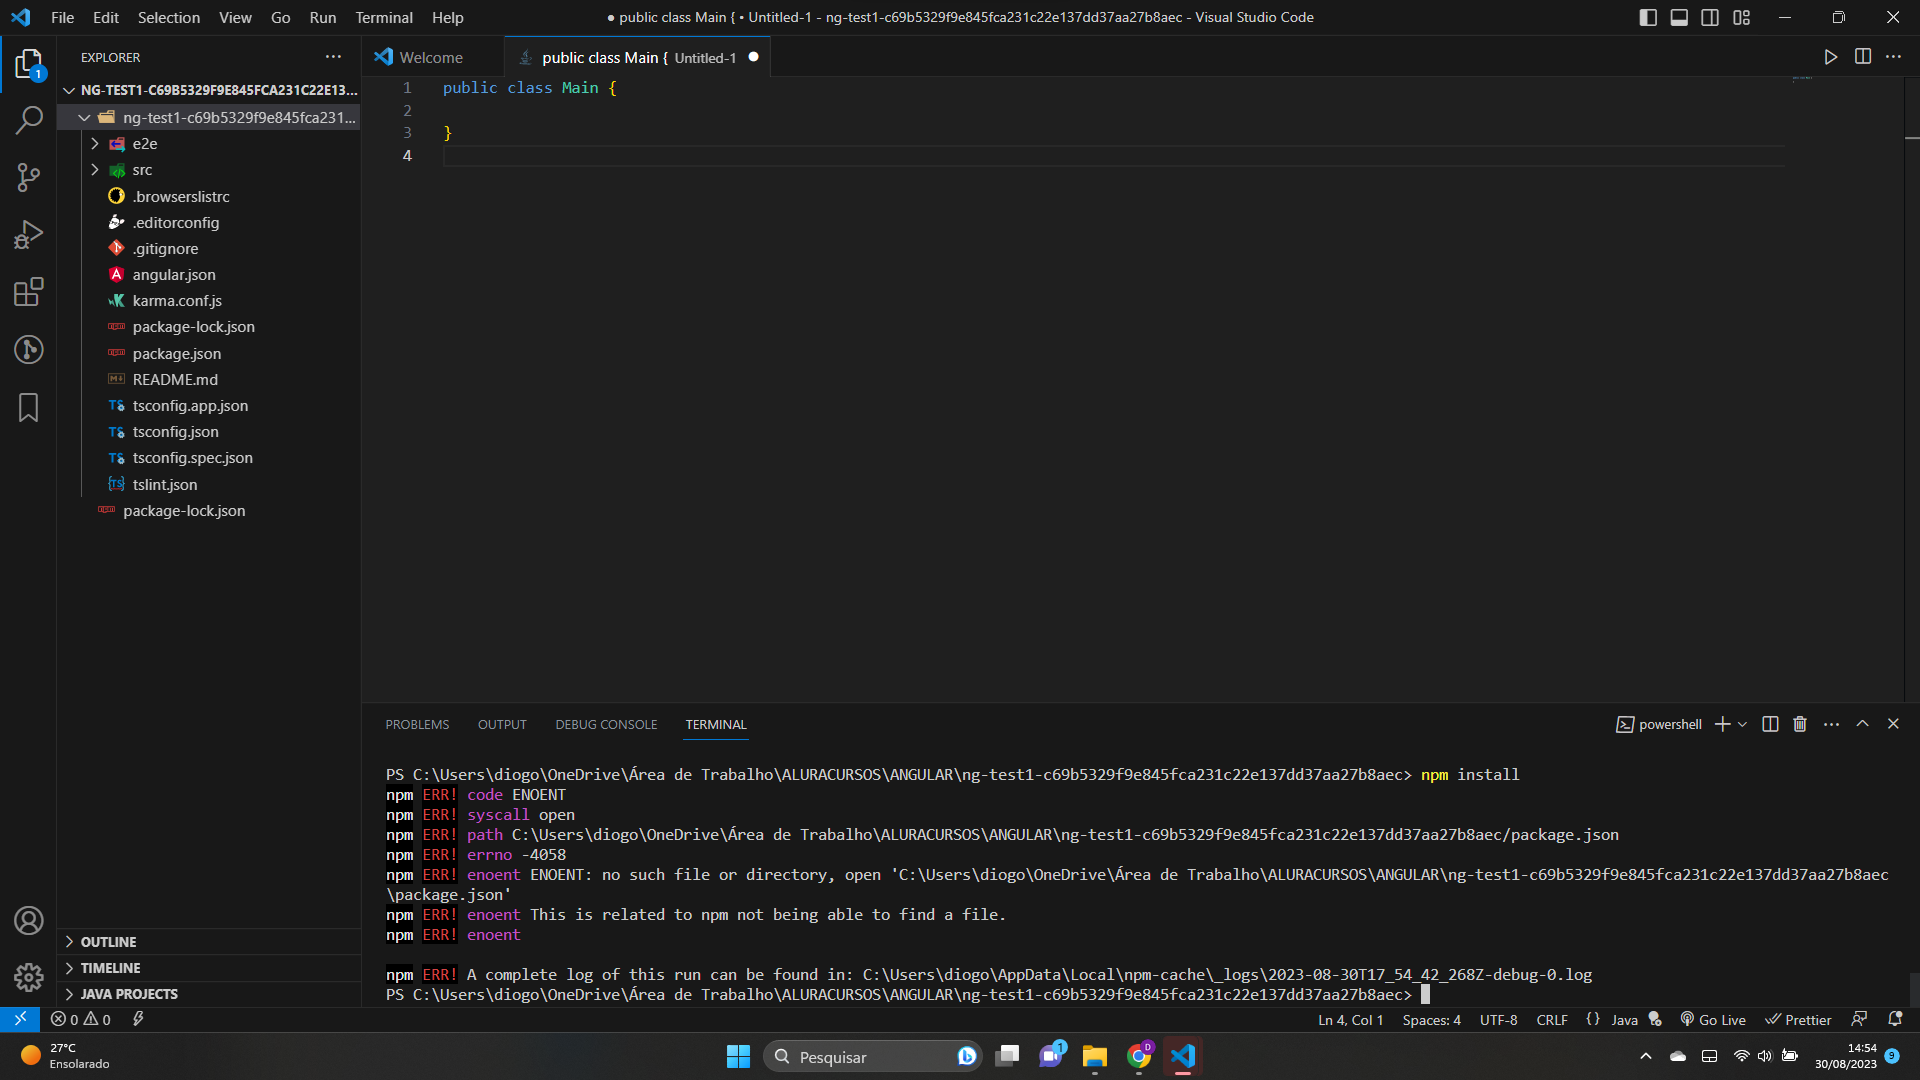Open notifications bell in status bar
Screen dimensions: 1920x1080
tap(1895, 1019)
